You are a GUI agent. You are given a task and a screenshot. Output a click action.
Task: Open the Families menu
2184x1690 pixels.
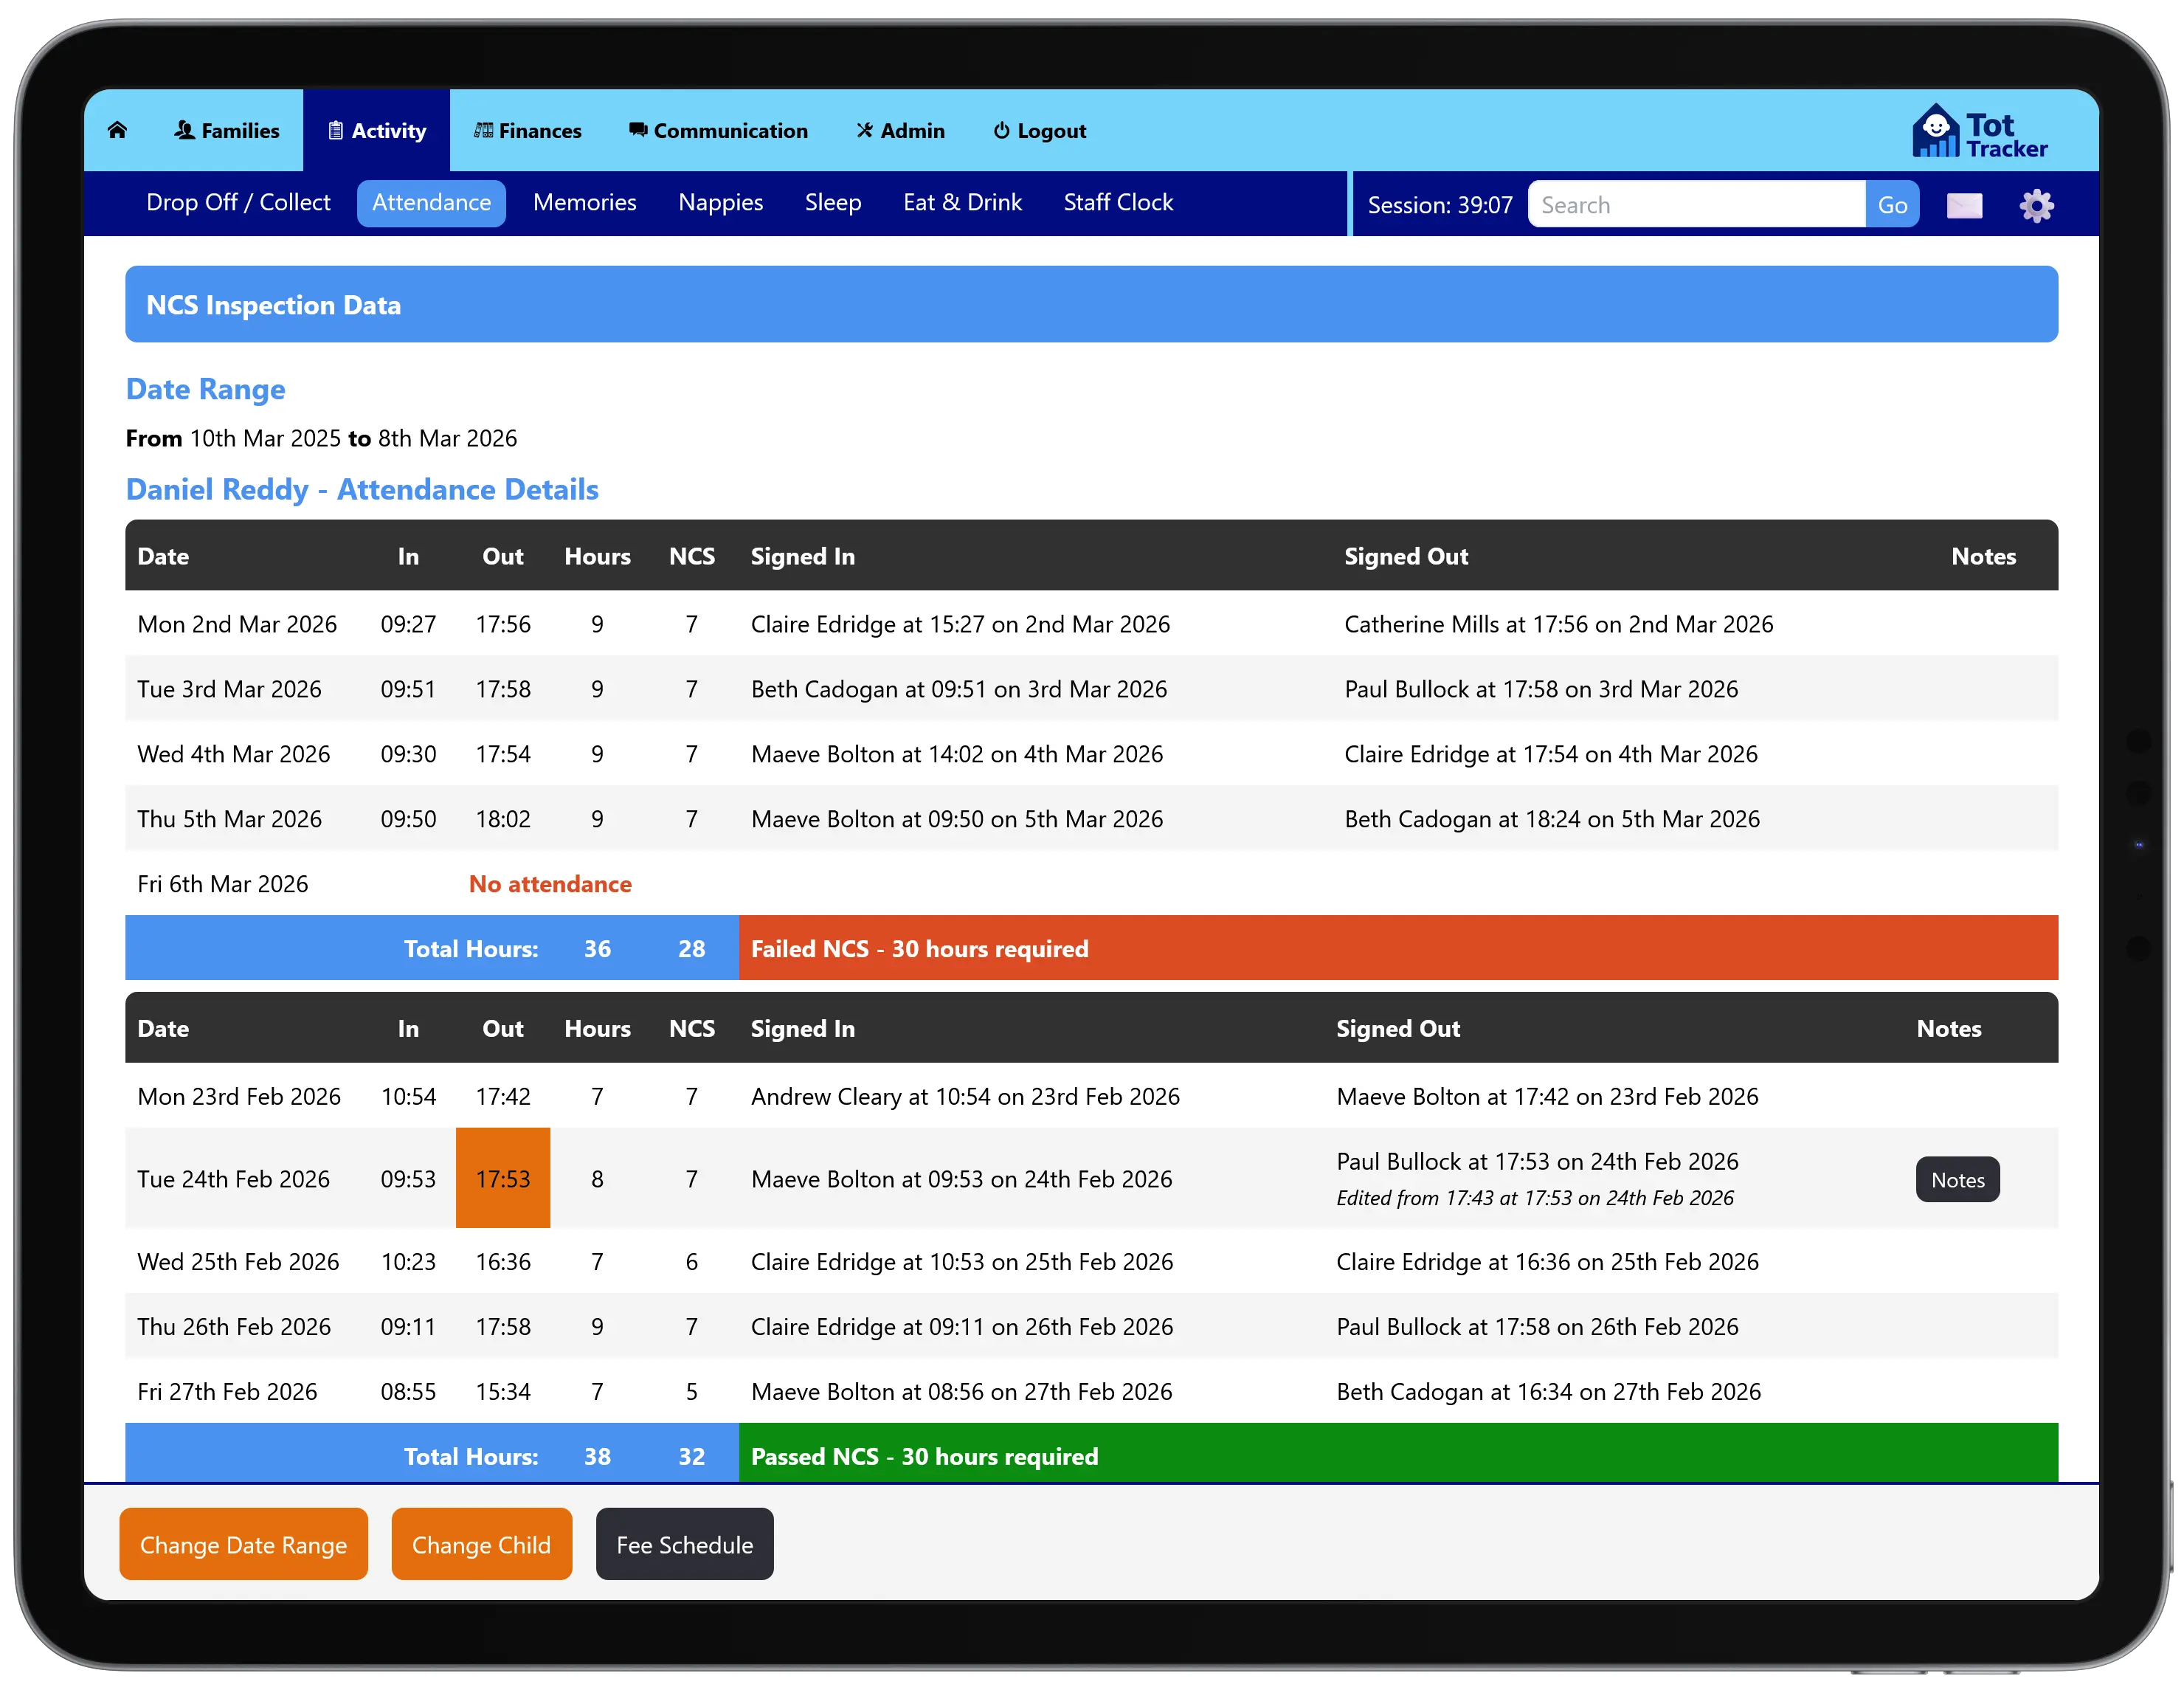click(227, 130)
